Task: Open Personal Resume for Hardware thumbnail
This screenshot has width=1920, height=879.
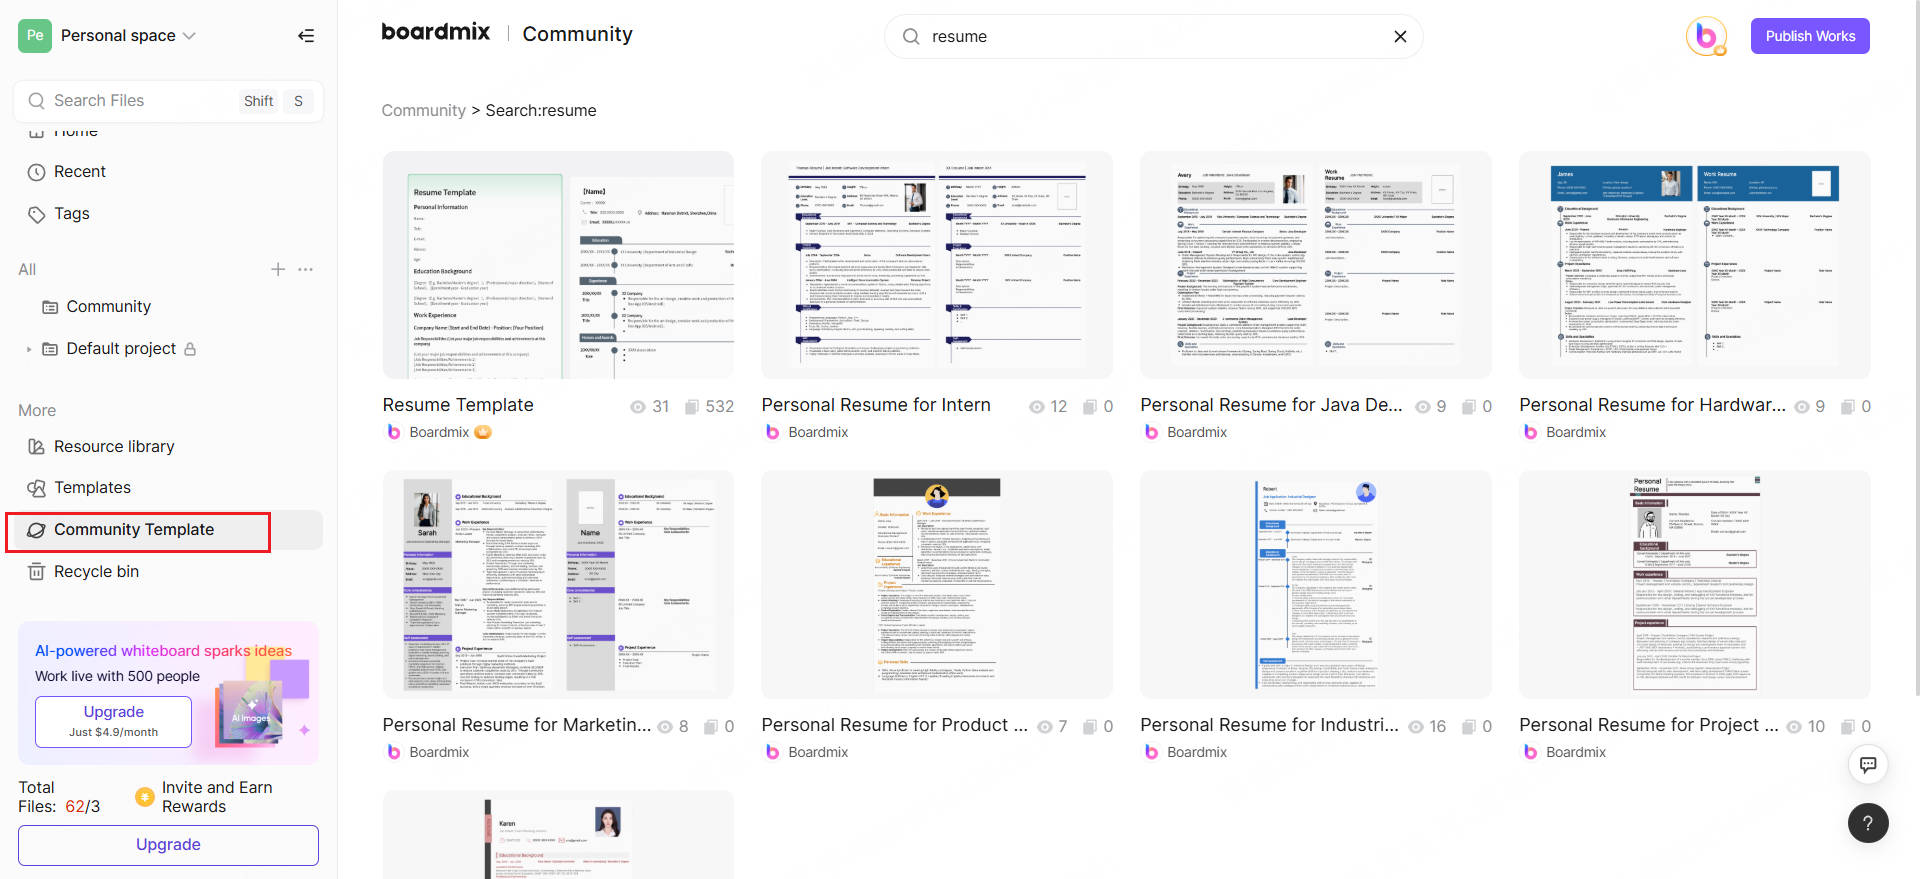Action: (1695, 265)
